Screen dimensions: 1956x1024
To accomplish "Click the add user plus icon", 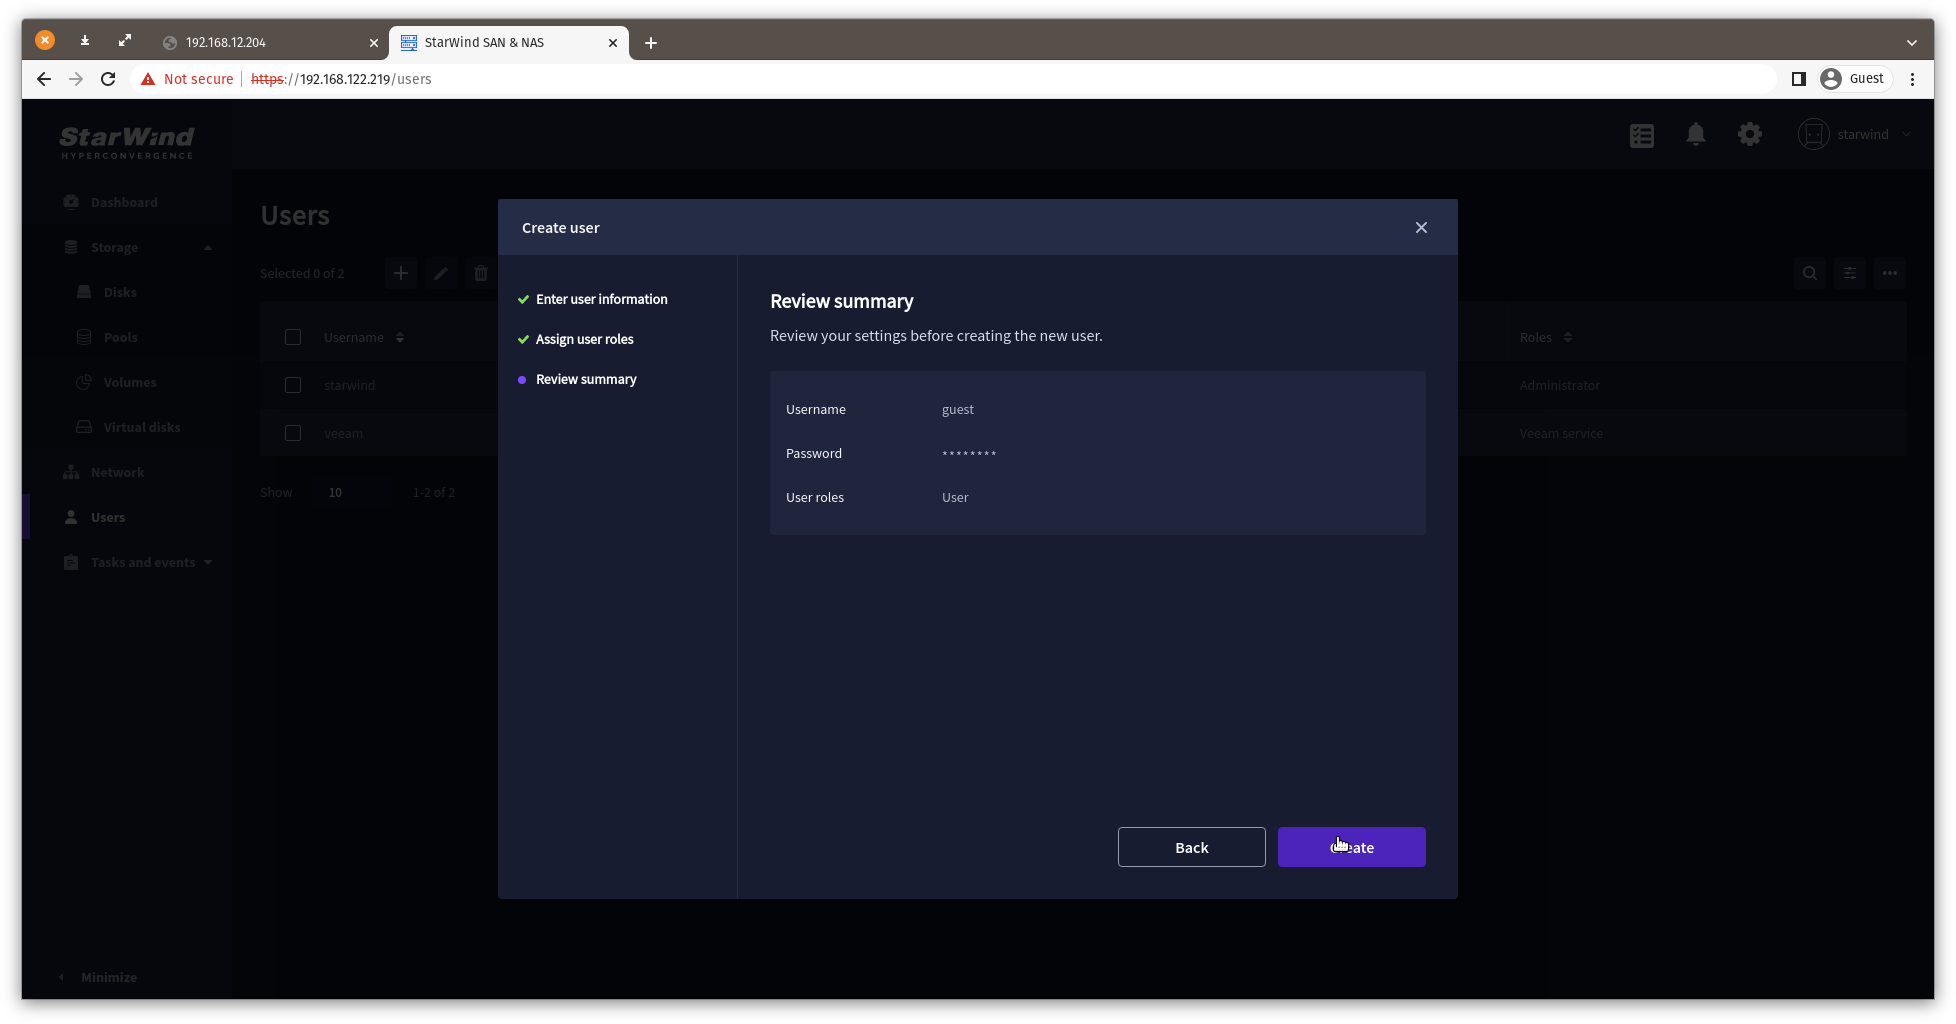I will point(400,273).
